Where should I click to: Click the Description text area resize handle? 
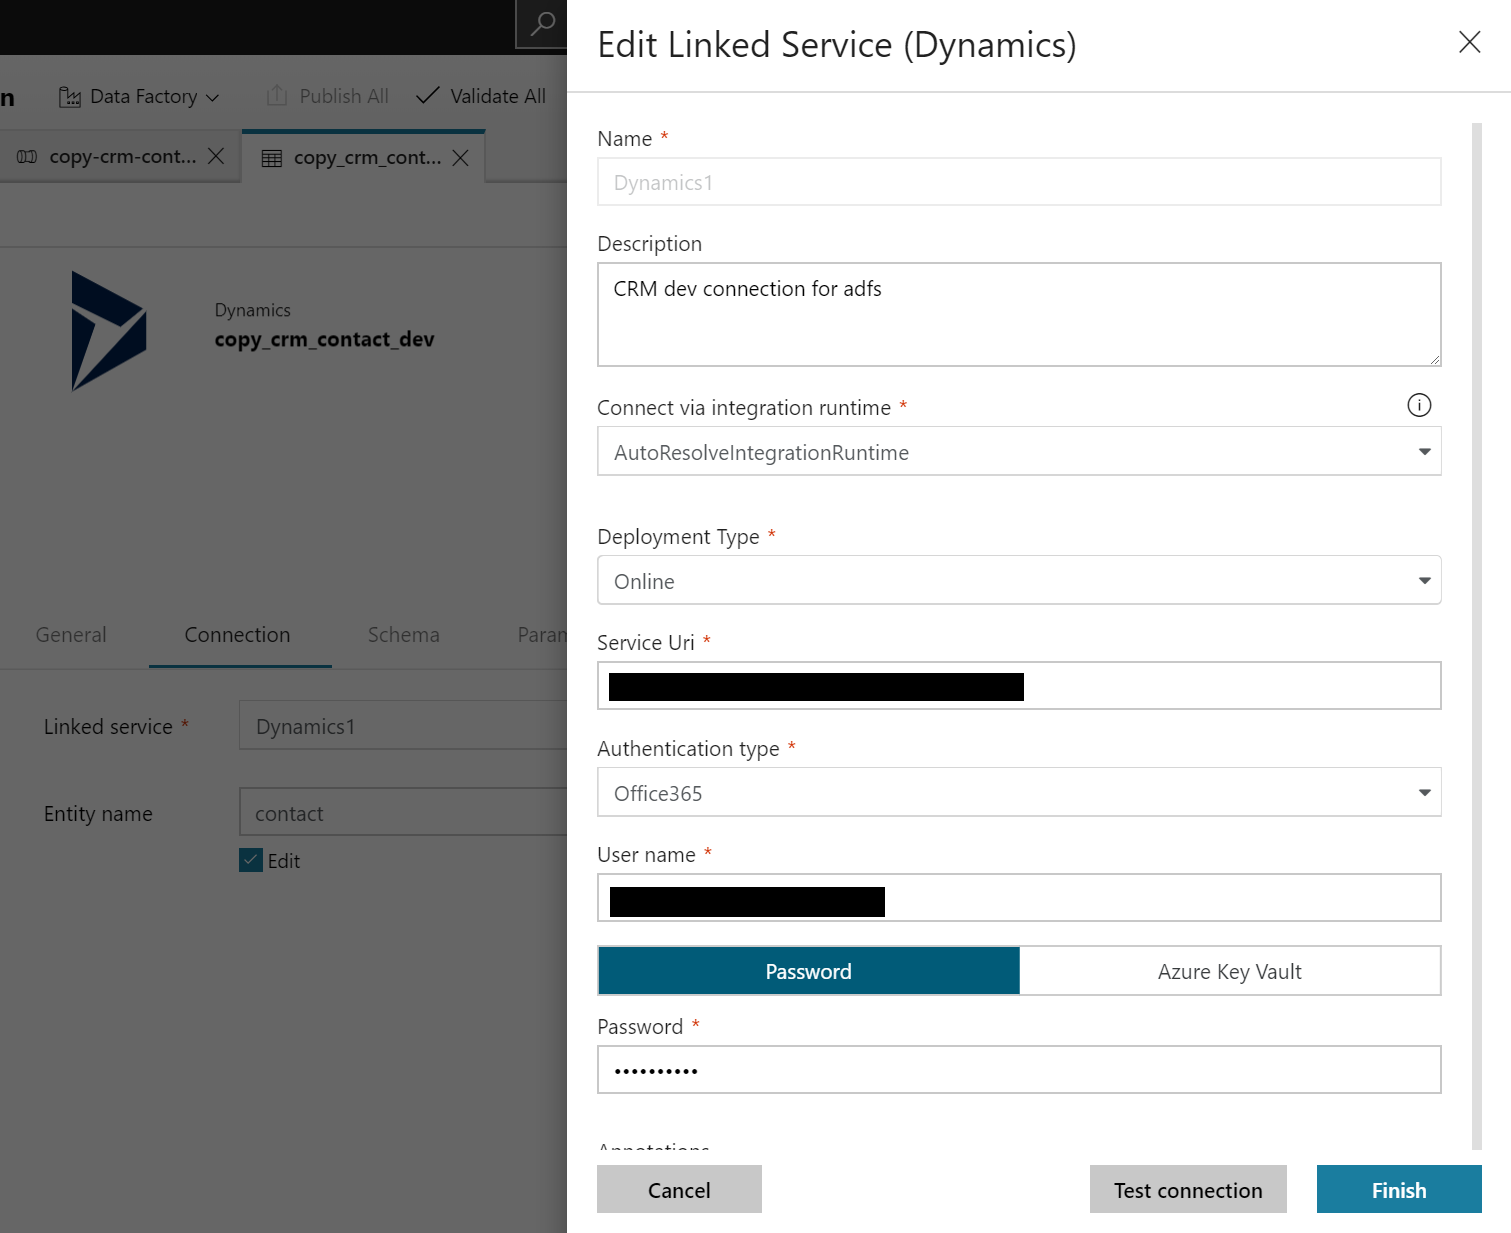[1434, 359]
